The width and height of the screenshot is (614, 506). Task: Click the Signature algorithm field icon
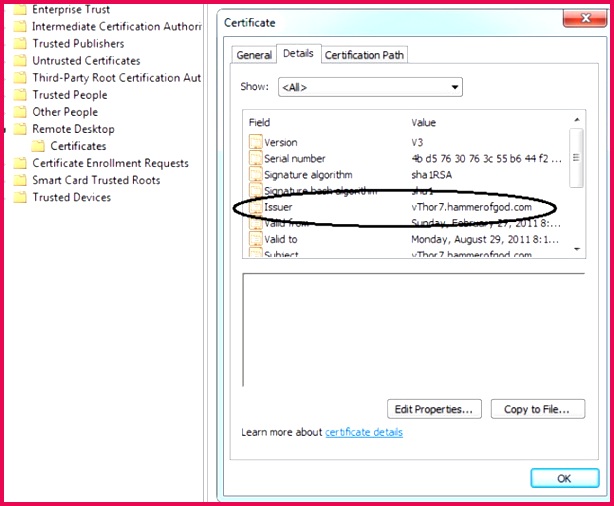pos(256,174)
